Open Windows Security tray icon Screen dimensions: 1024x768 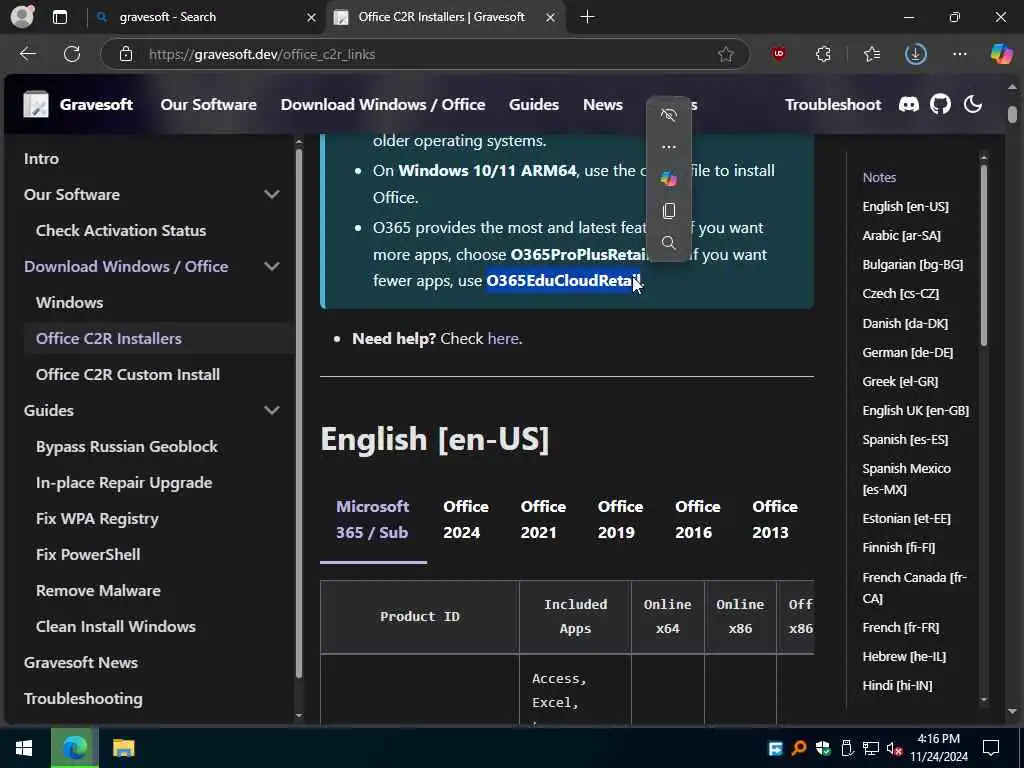822,748
